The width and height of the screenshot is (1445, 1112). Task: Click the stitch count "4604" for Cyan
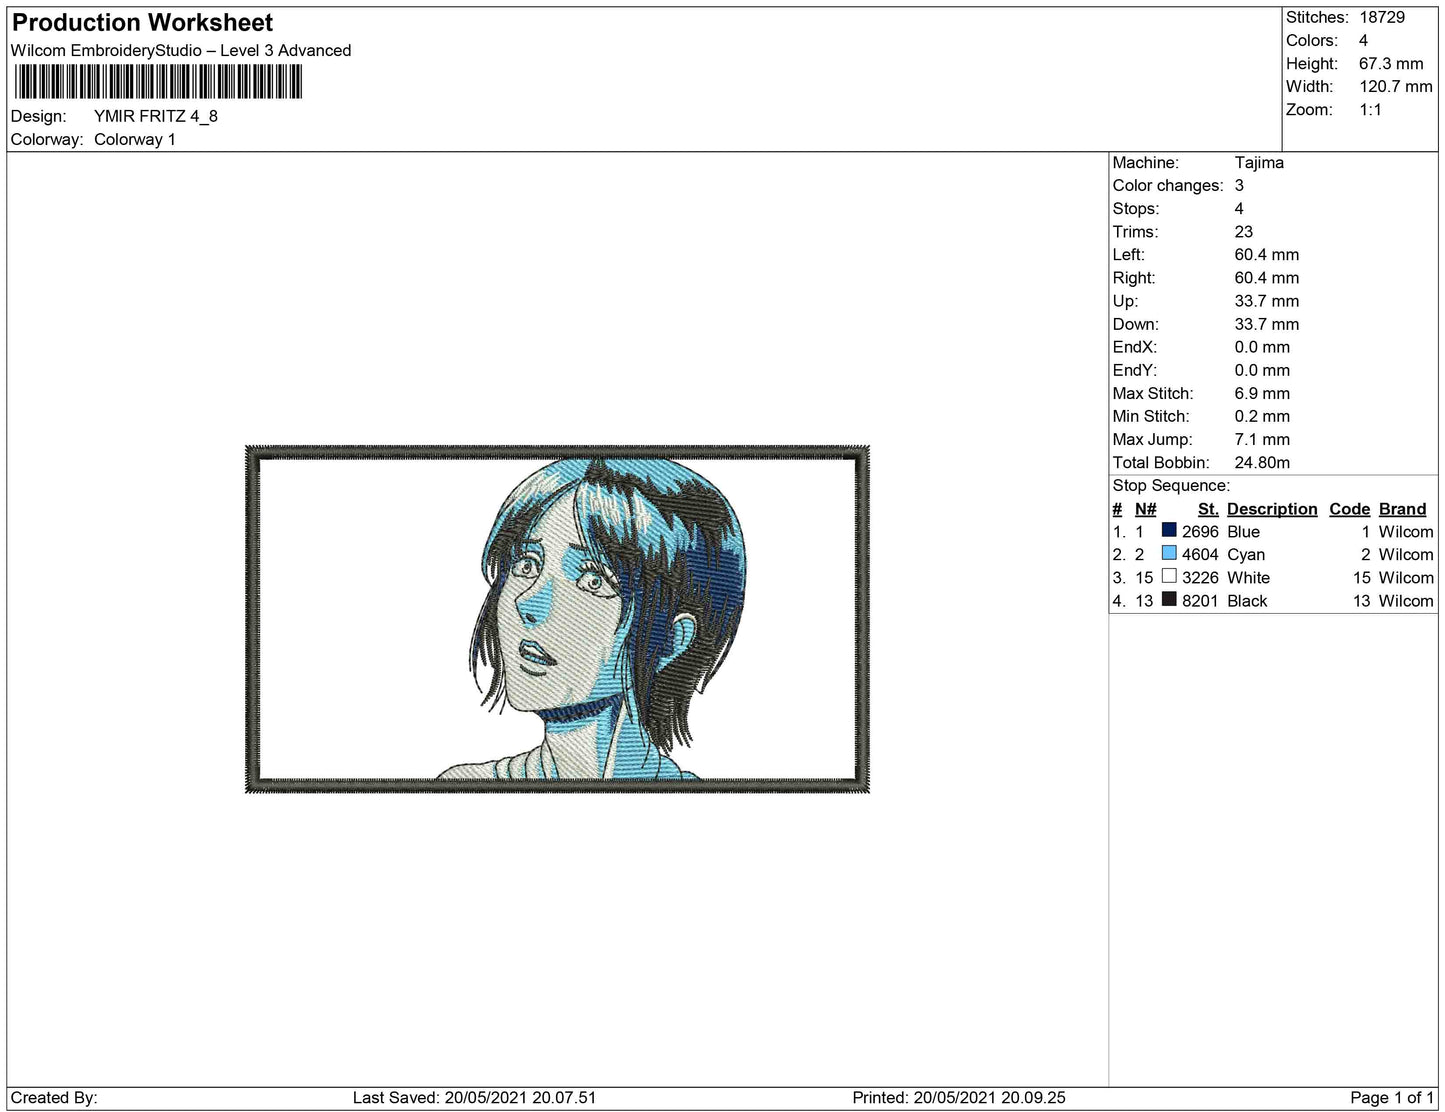tap(1200, 554)
